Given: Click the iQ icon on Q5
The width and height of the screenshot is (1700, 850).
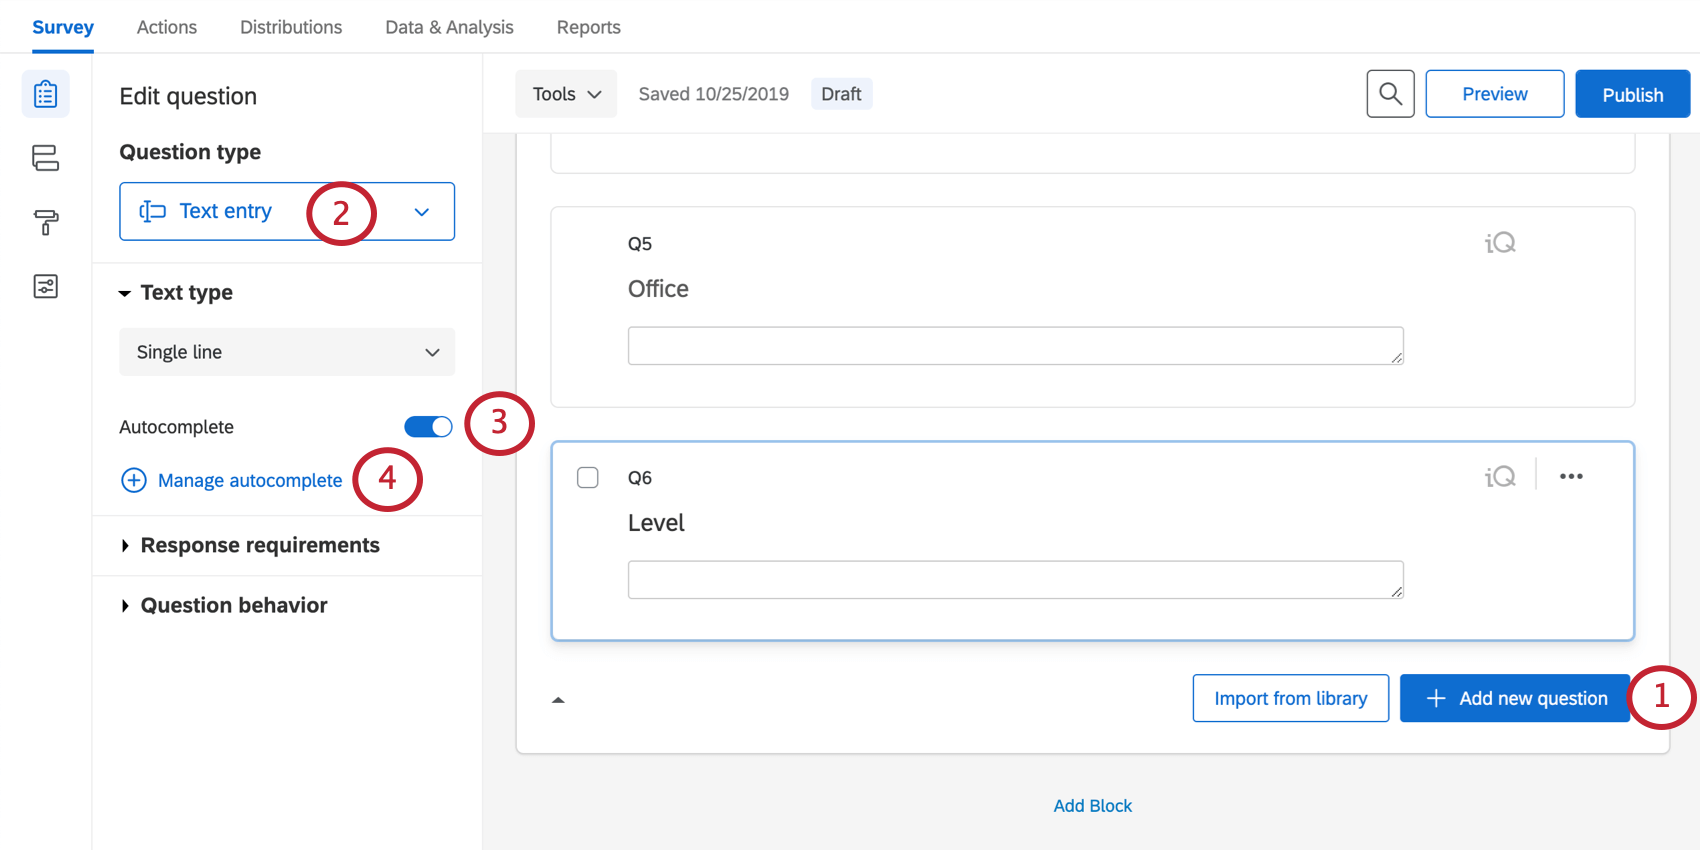Looking at the screenshot, I should pos(1500,243).
